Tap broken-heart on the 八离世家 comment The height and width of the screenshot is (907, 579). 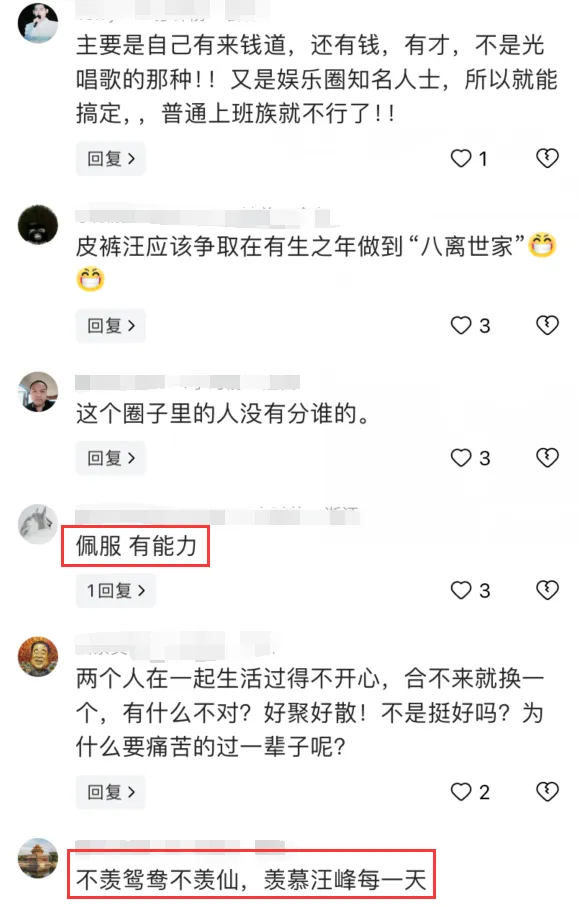(x=547, y=326)
